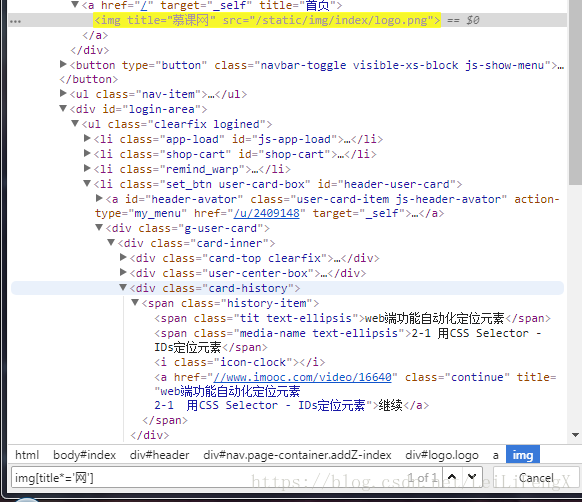This screenshot has width=582, height=502.
Task: Go to previous search result arrow
Action: tap(452, 477)
